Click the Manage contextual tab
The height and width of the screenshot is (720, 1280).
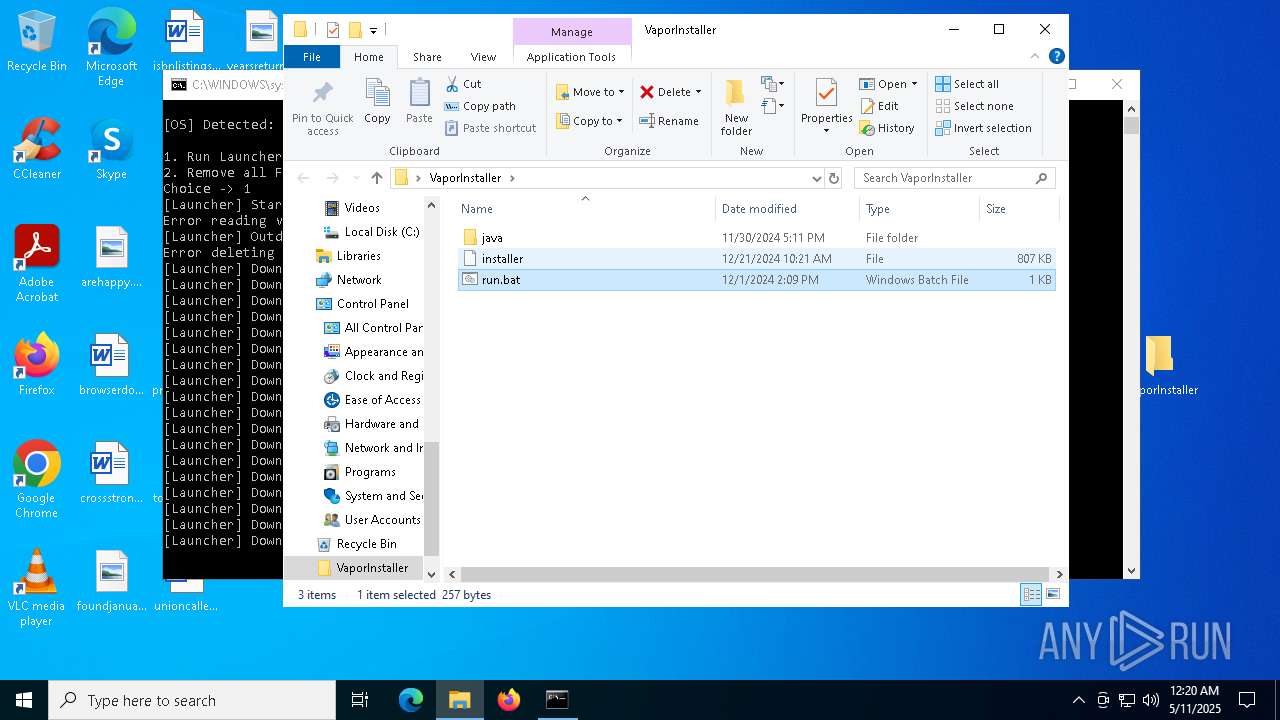point(571,31)
